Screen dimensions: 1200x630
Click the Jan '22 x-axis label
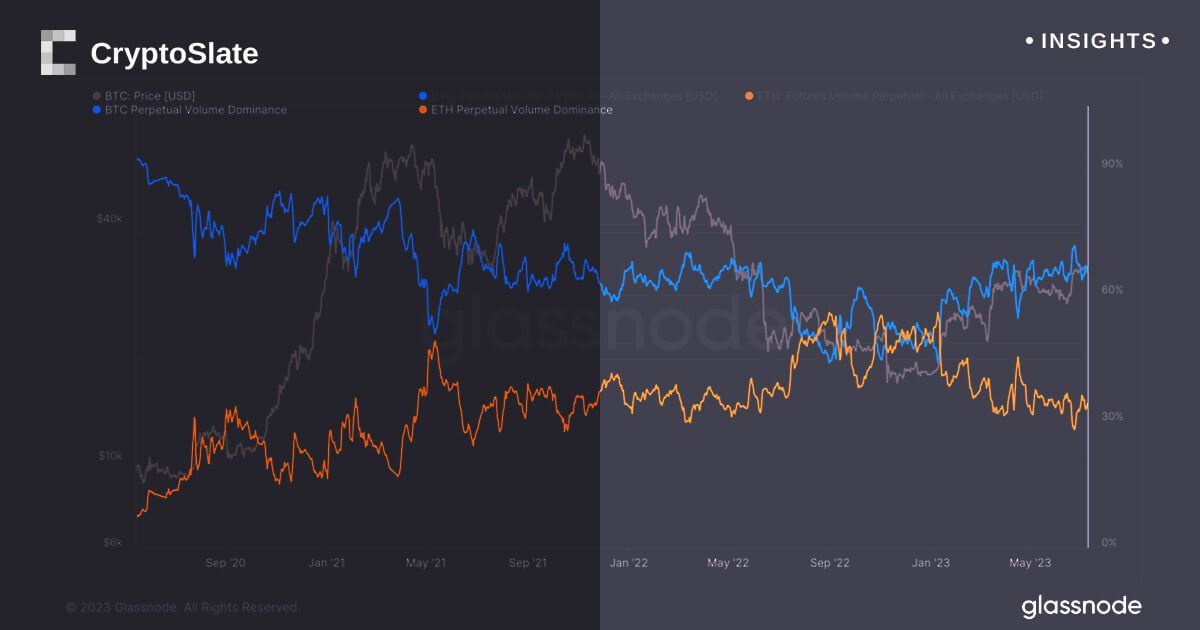[x=628, y=563]
